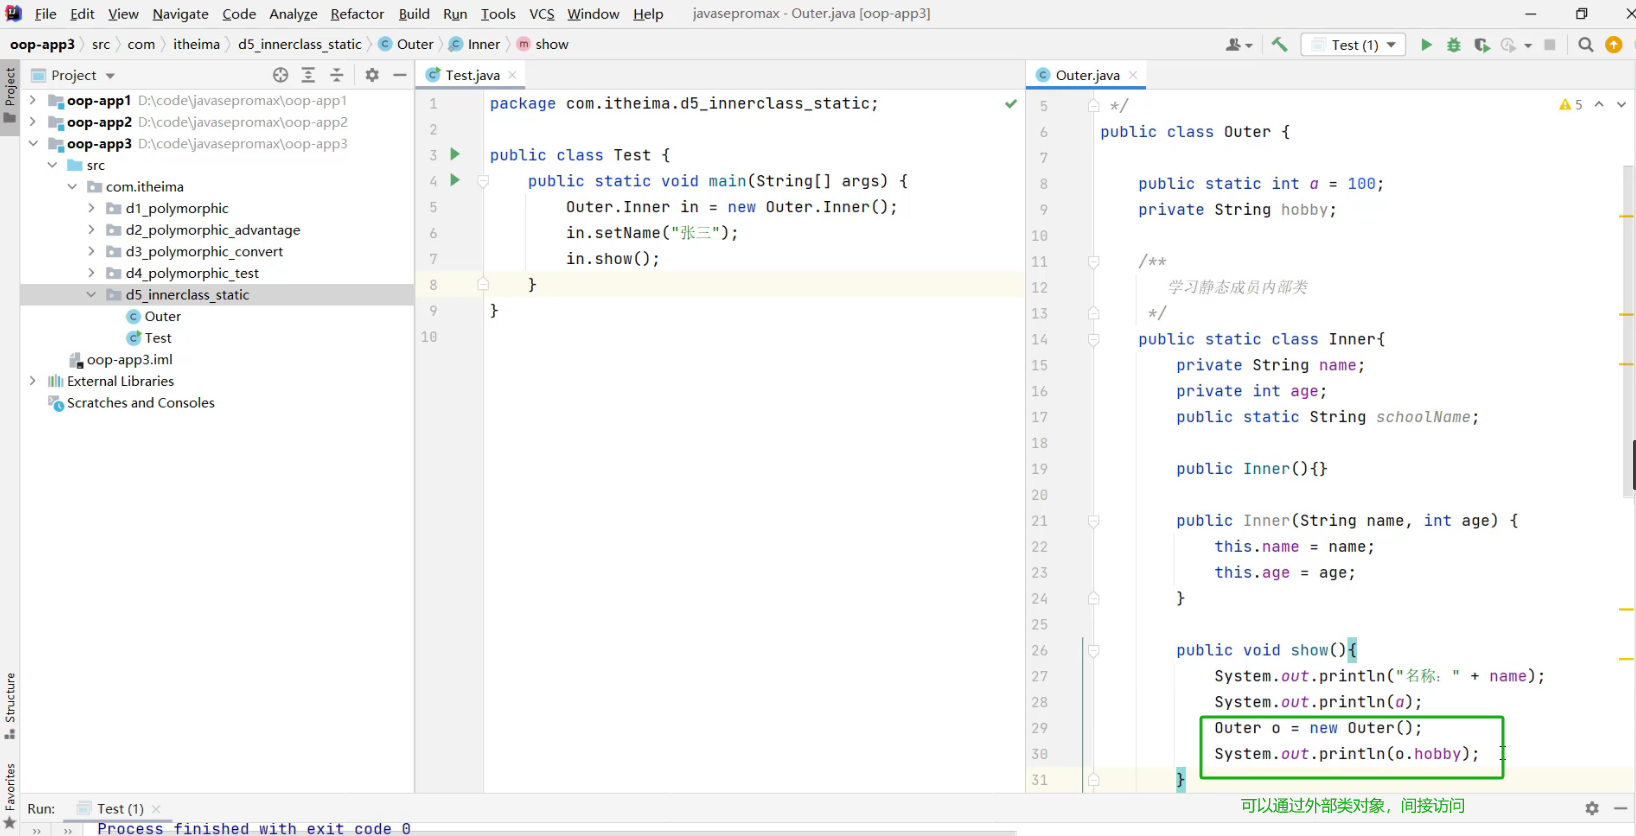Expand all in Project panel
The width and height of the screenshot is (1636, 836).
point(308,75)
